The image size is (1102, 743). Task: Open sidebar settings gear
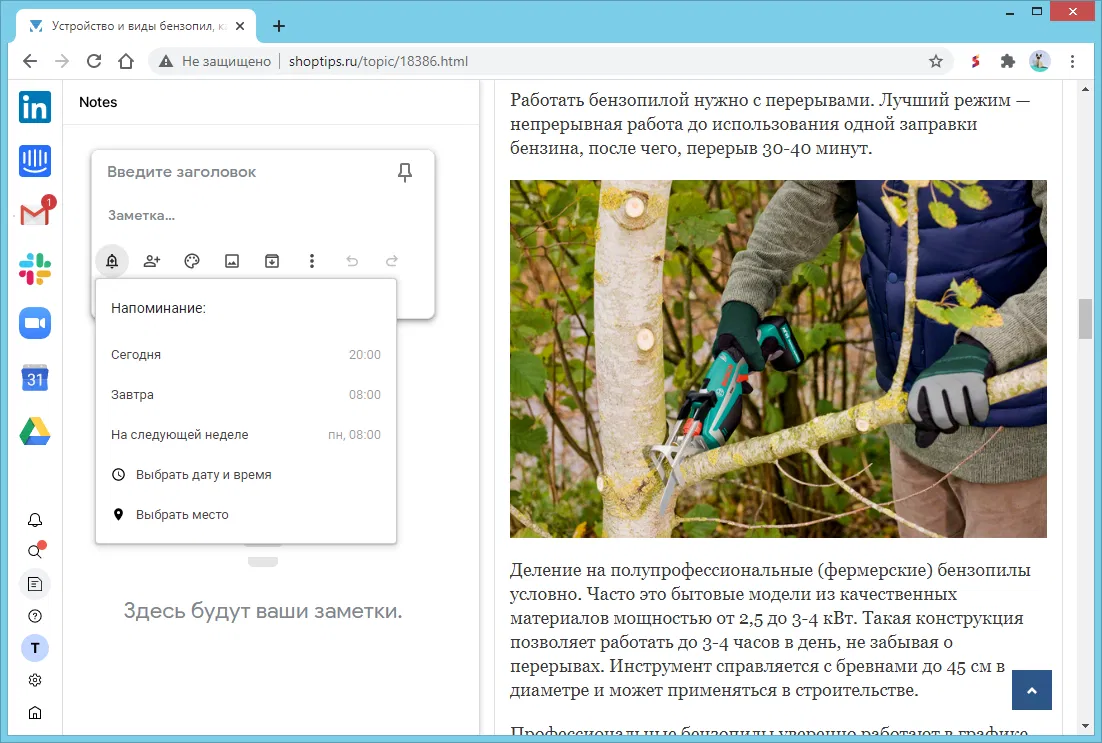click(34, 680)
